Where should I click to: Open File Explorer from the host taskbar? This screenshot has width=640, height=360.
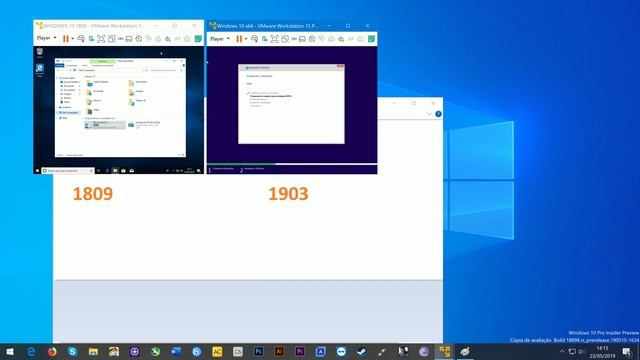coord(93,351)
